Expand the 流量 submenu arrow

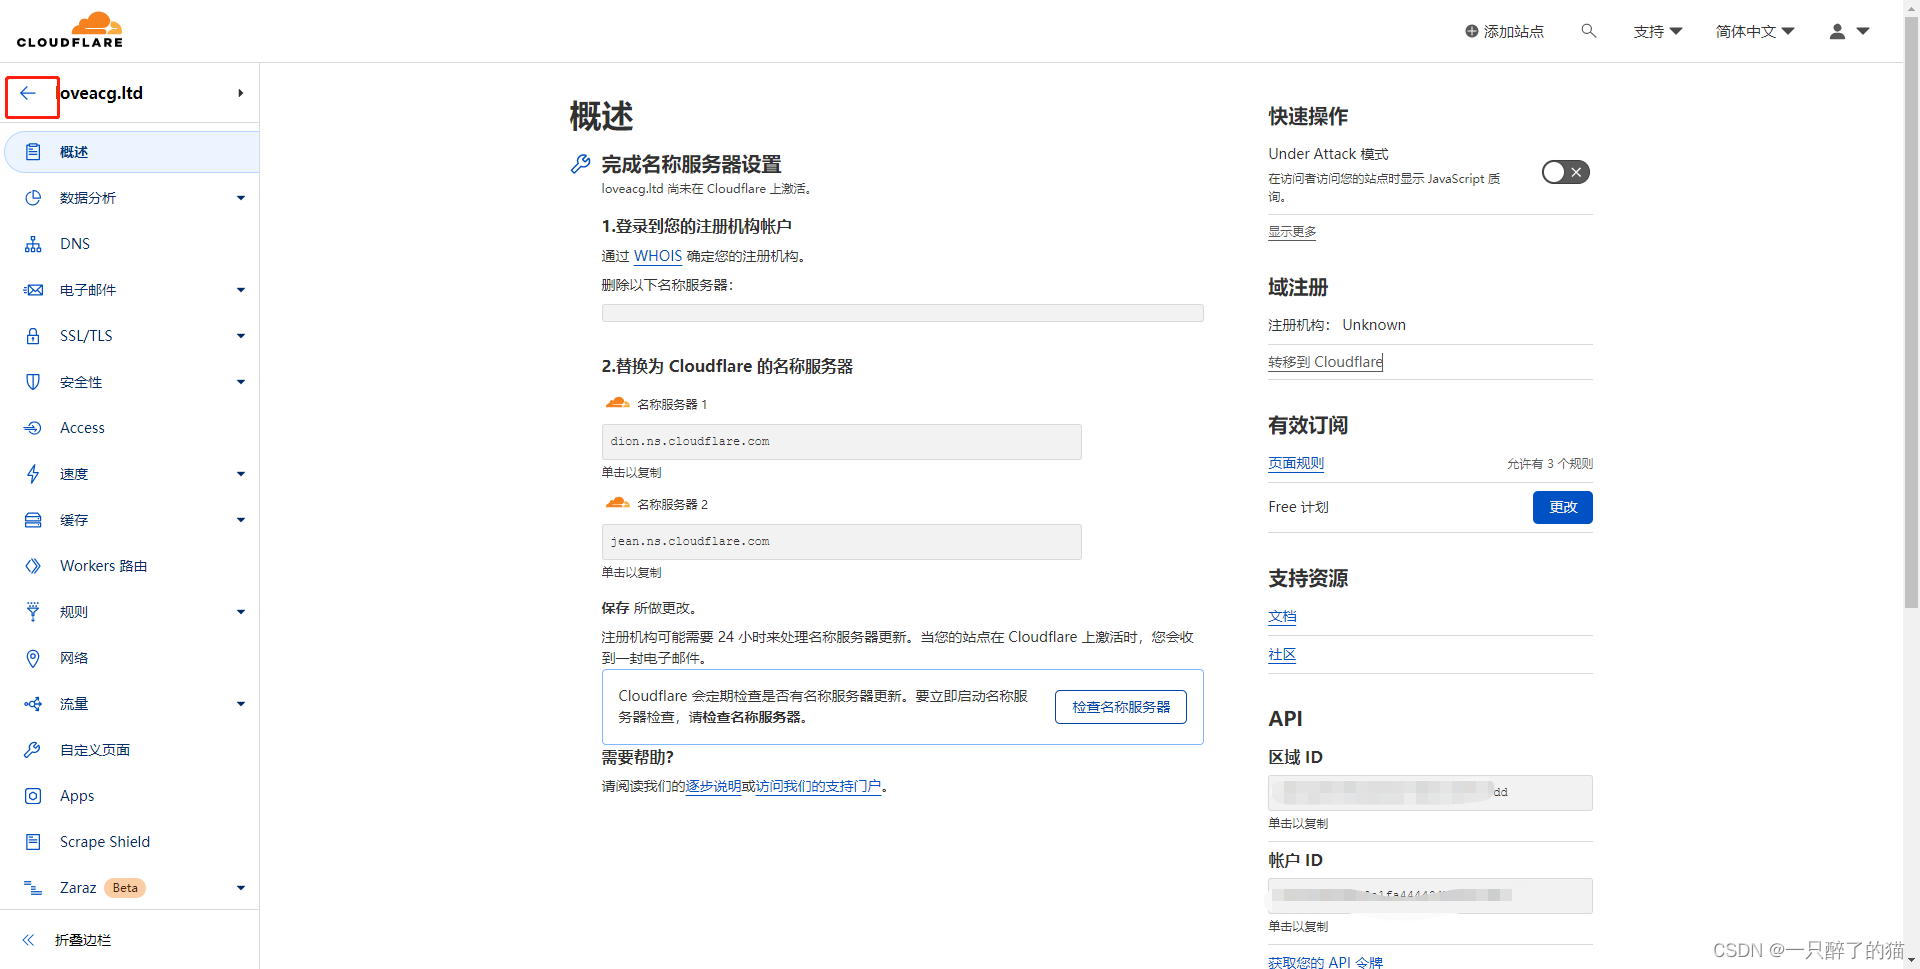pyautogui.click(x=241, y=704)
